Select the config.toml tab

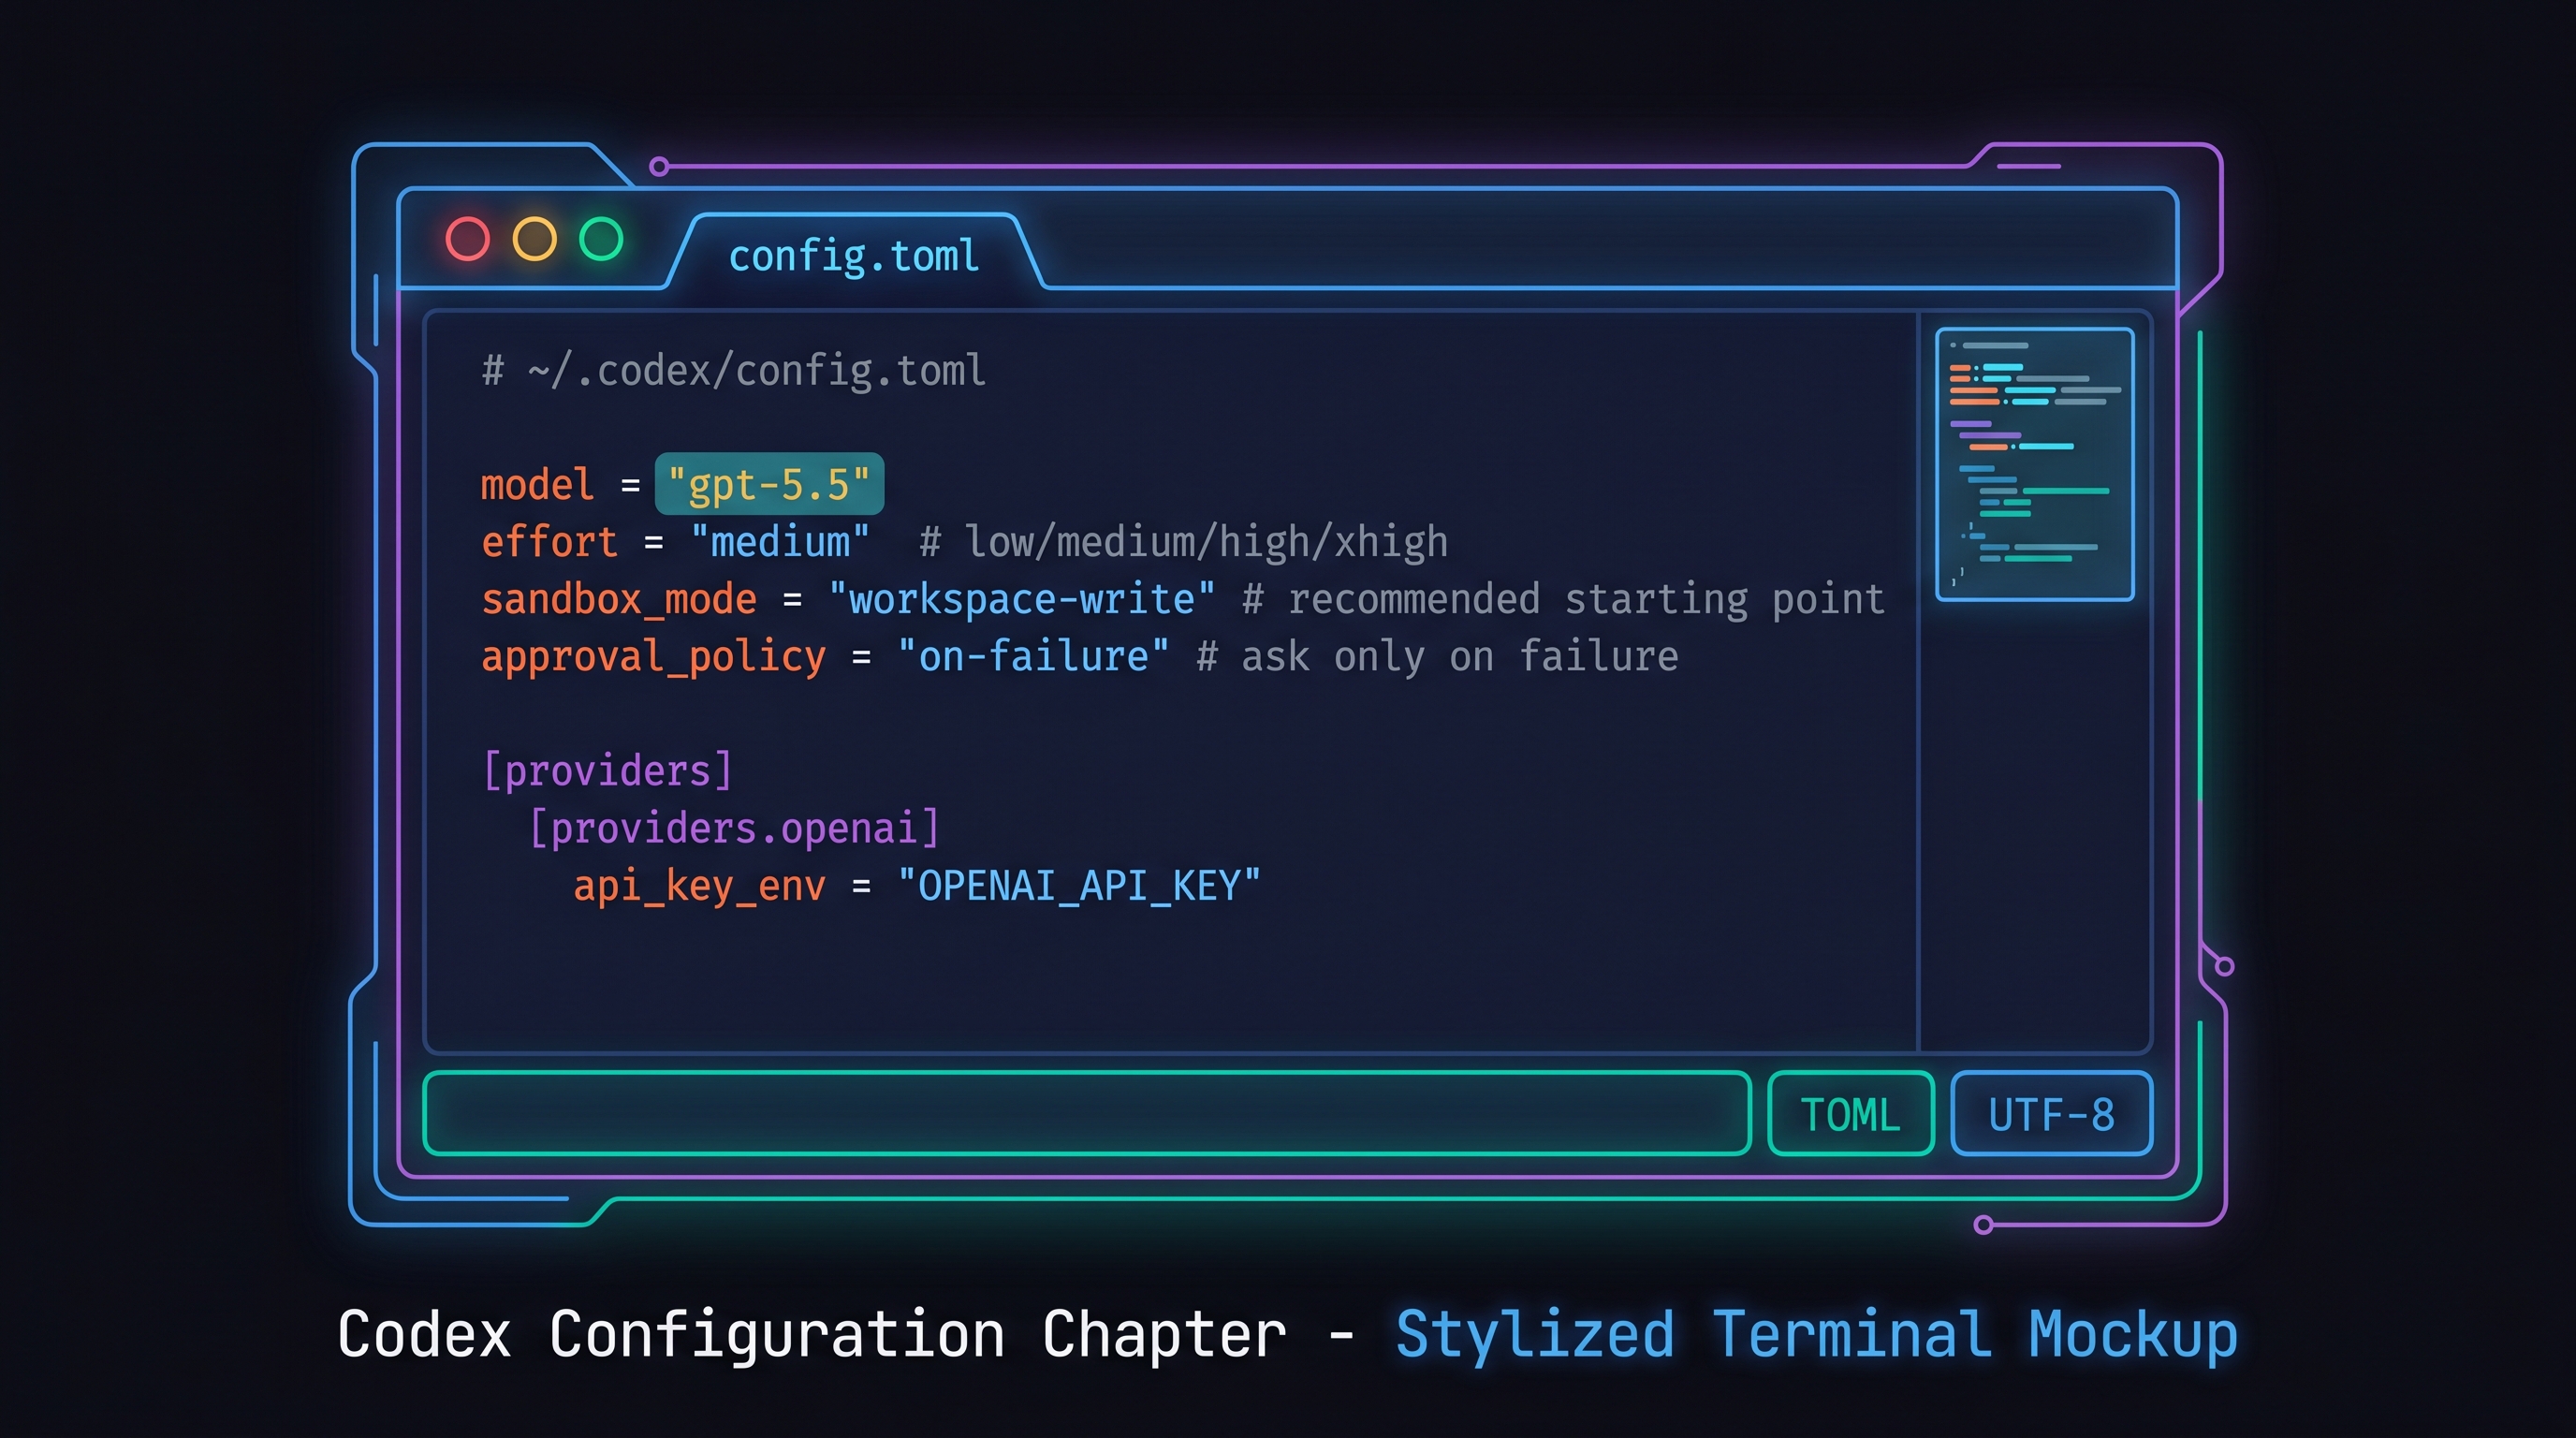click(853, 256)
